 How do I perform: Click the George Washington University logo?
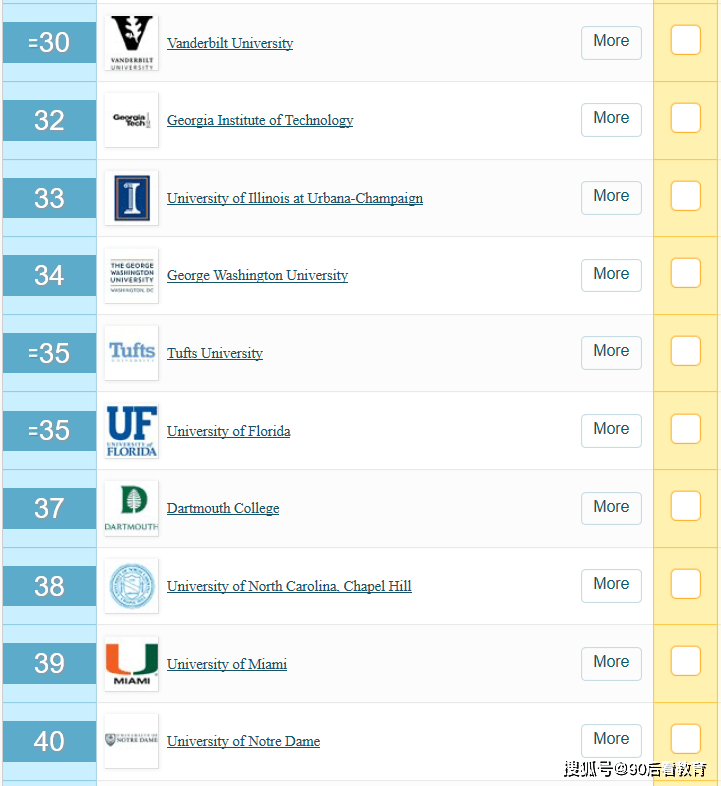pyautogui.click(x=131, y=276)
